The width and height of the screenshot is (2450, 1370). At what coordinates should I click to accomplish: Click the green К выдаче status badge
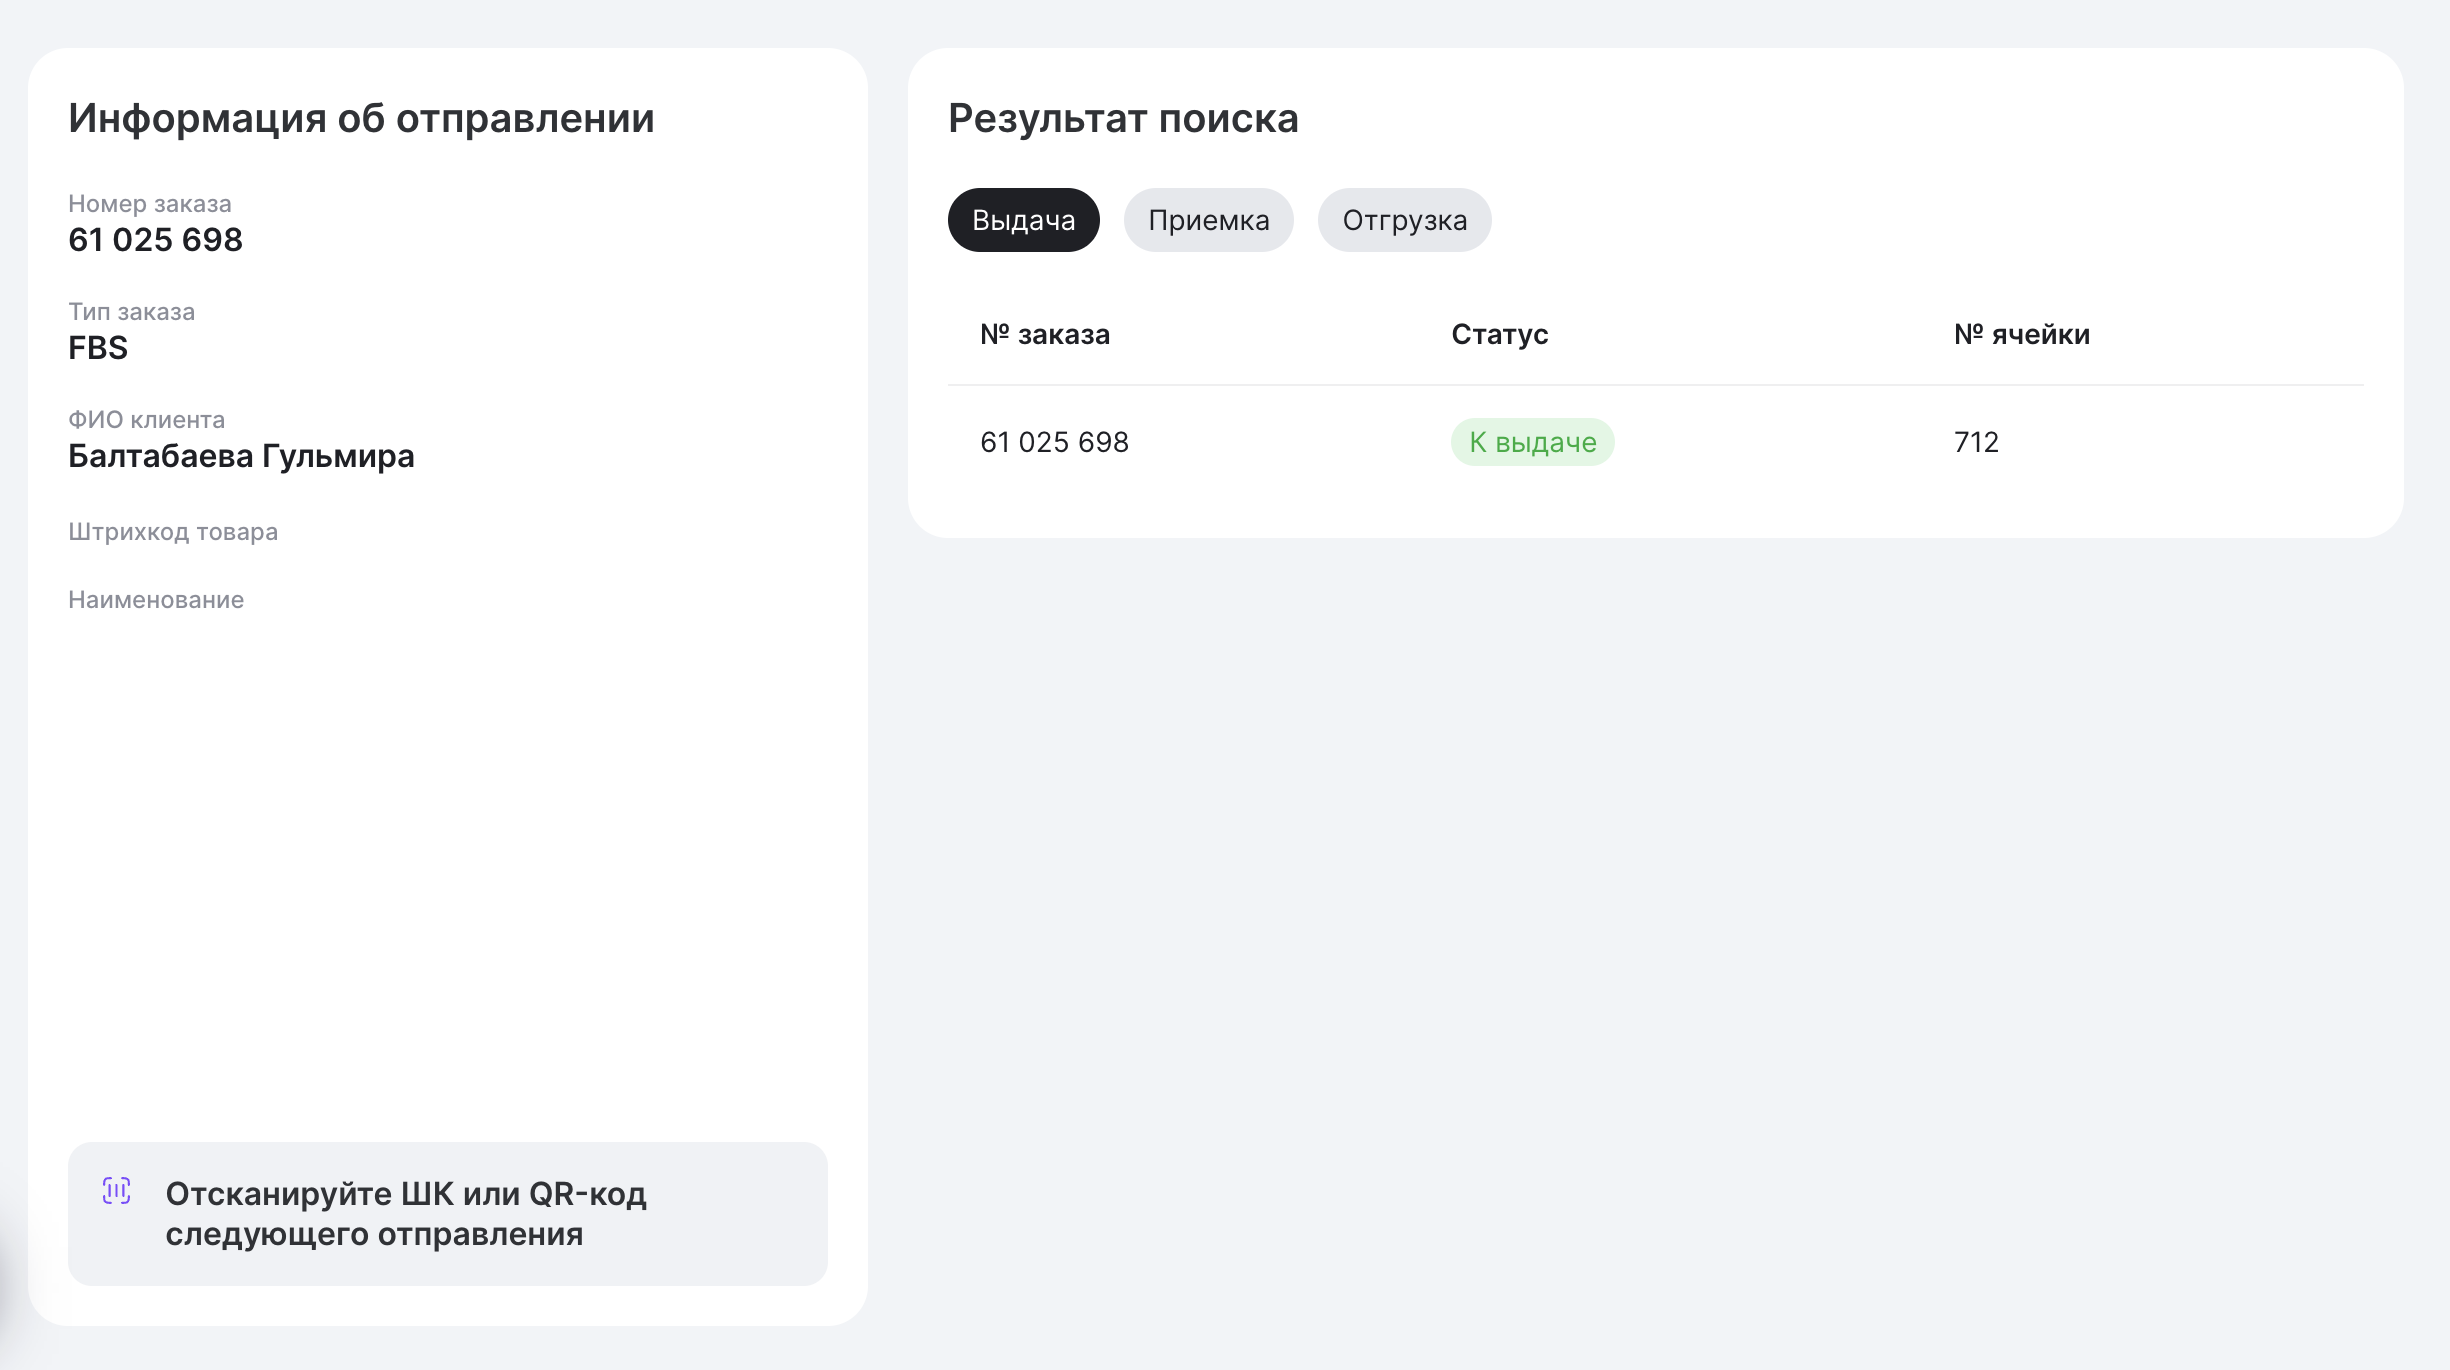[1532, 442]
